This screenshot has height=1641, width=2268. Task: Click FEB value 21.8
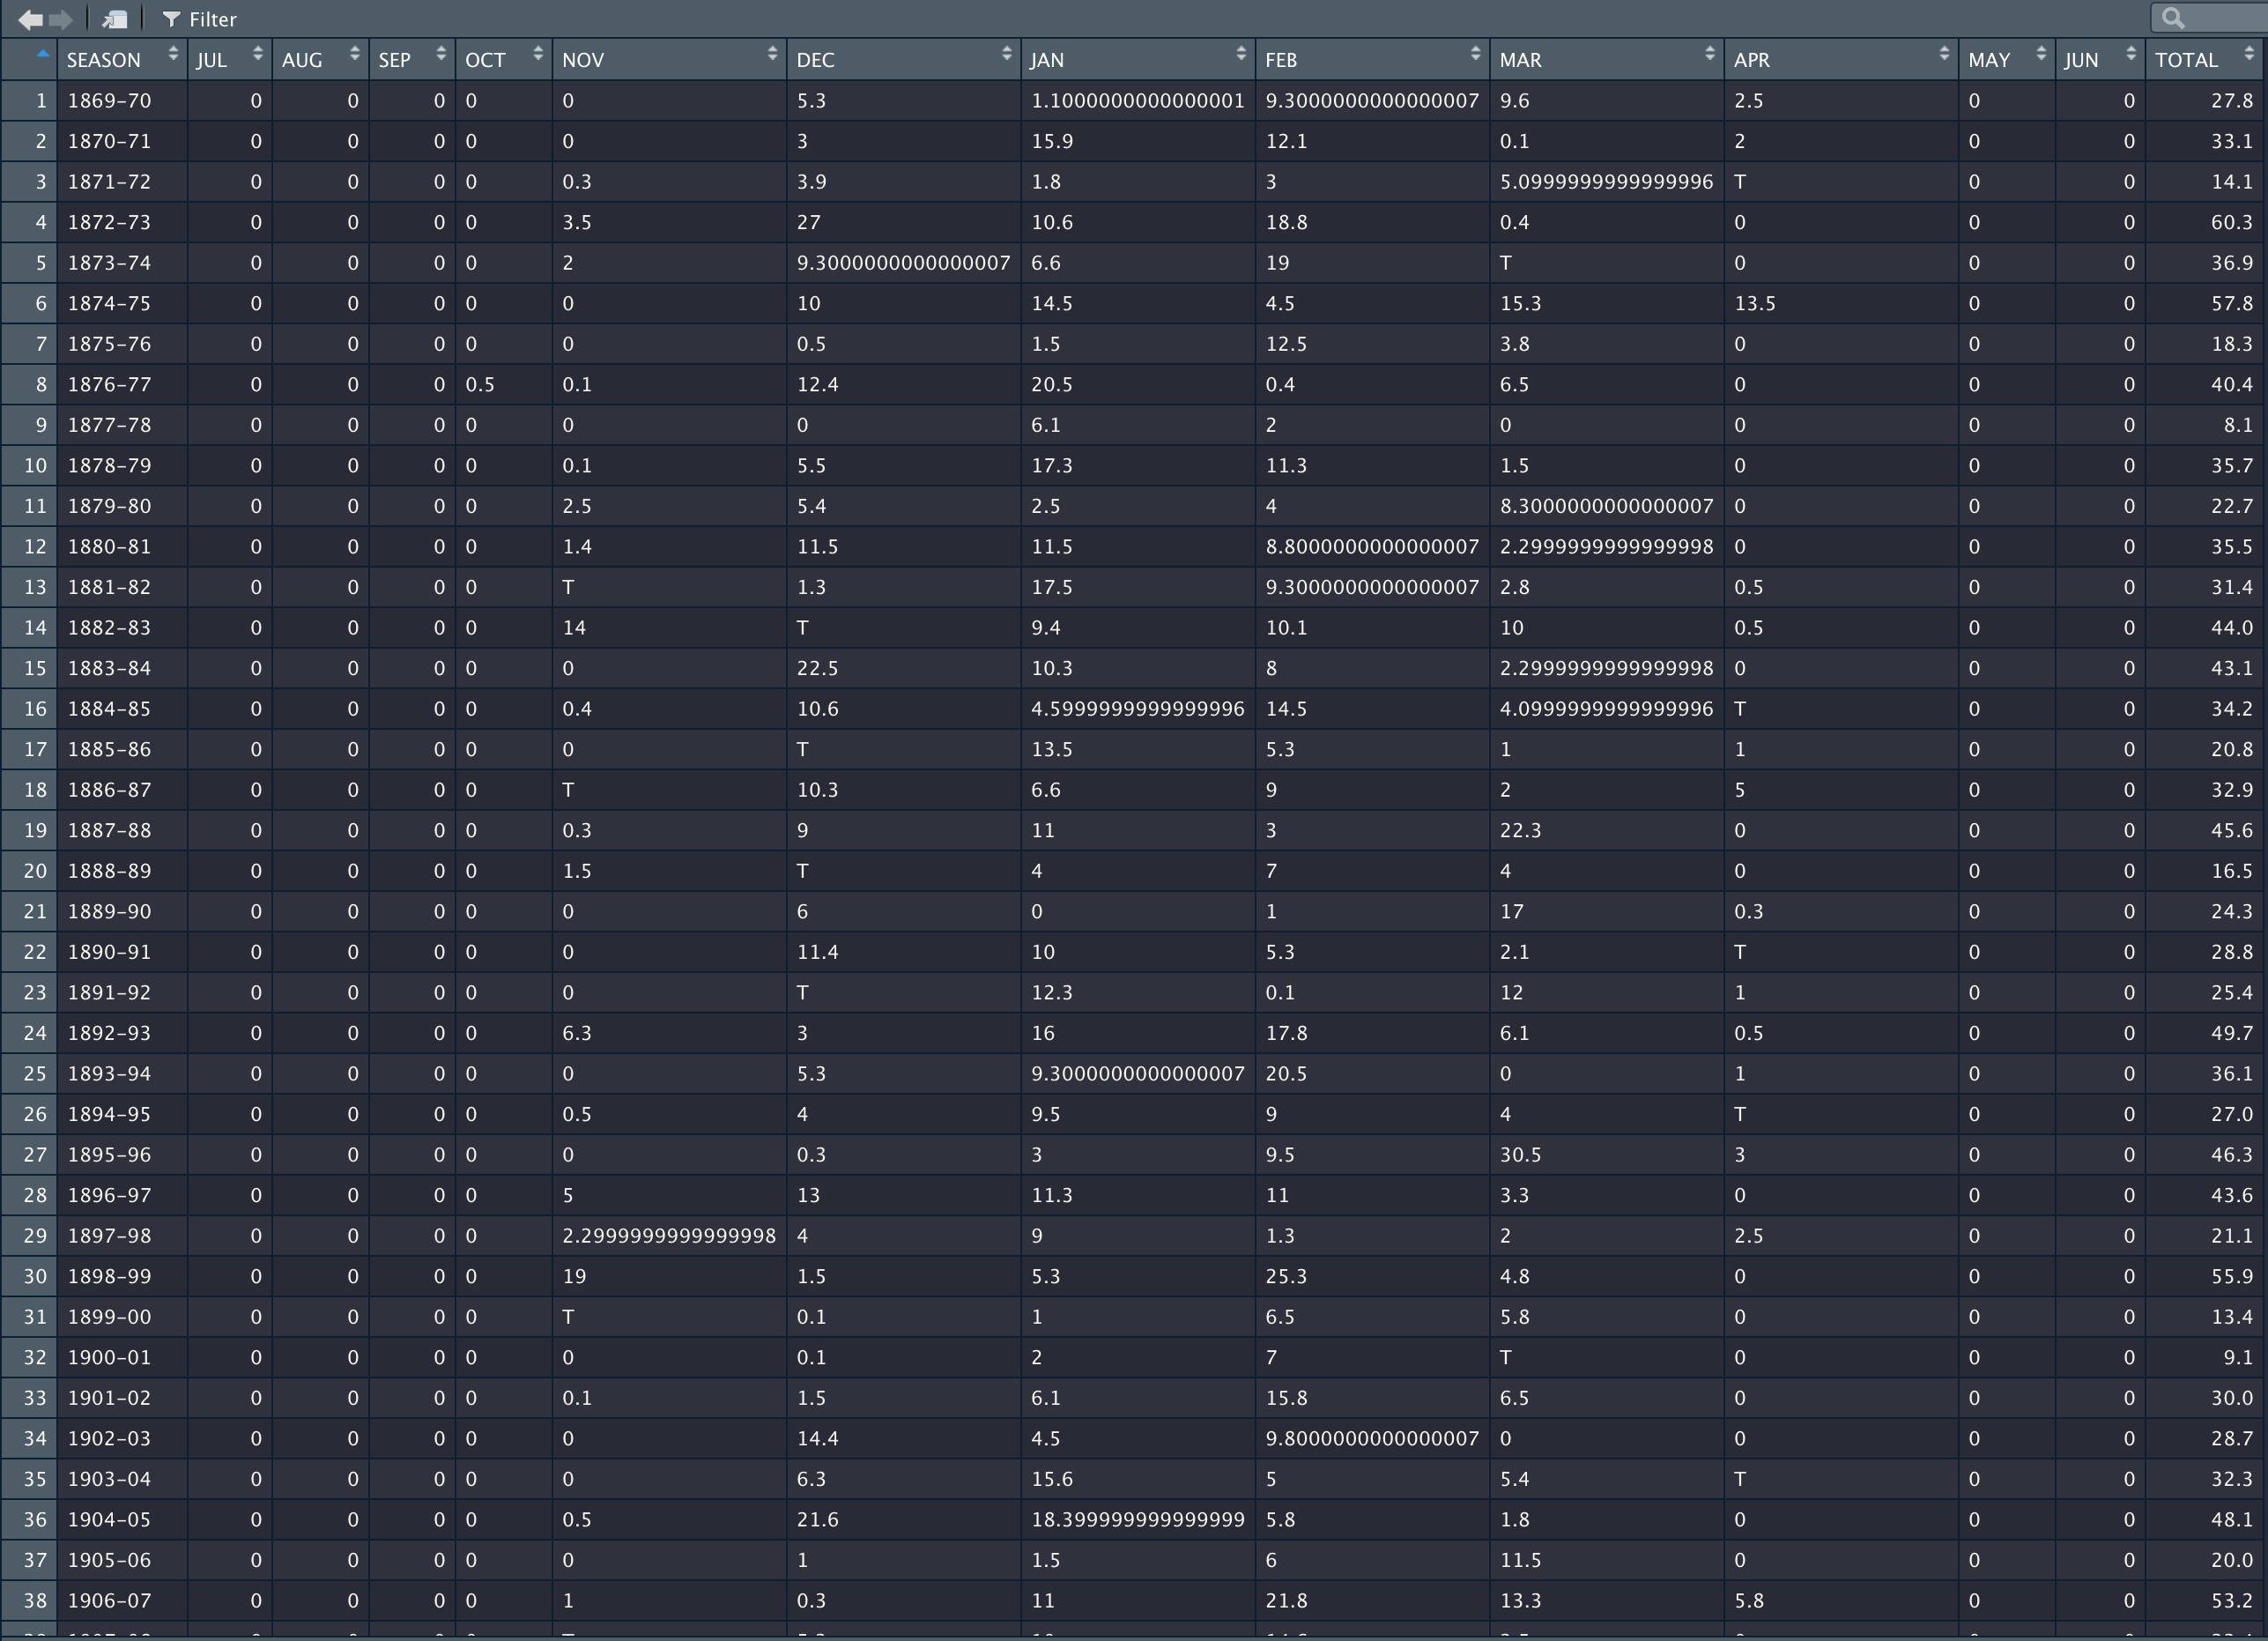coord(1286,1601)
